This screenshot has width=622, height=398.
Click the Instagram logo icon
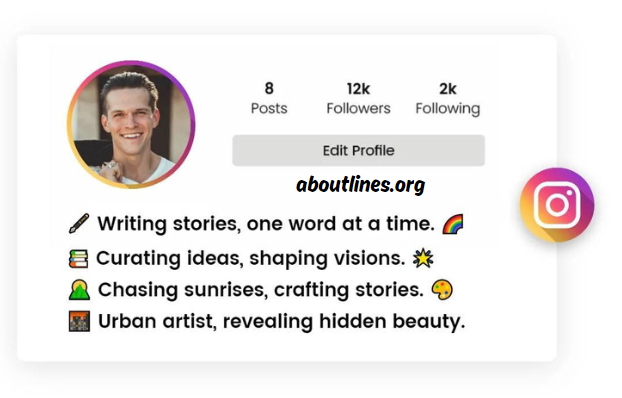pyautogui.click(x=557, y=205)
